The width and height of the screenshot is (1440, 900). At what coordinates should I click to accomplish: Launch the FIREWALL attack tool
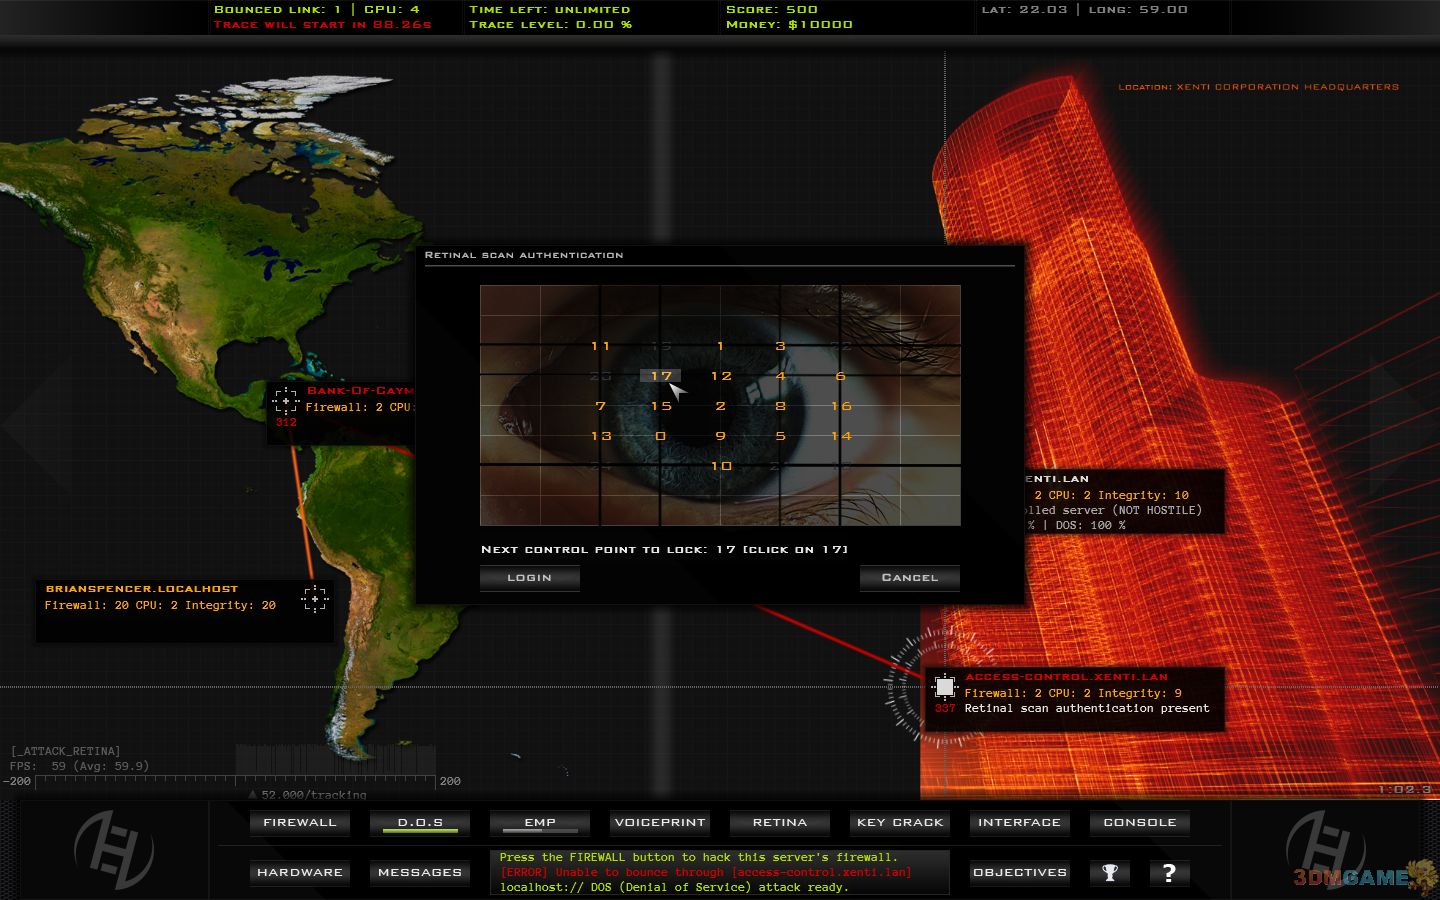click(x=300, y=822)
